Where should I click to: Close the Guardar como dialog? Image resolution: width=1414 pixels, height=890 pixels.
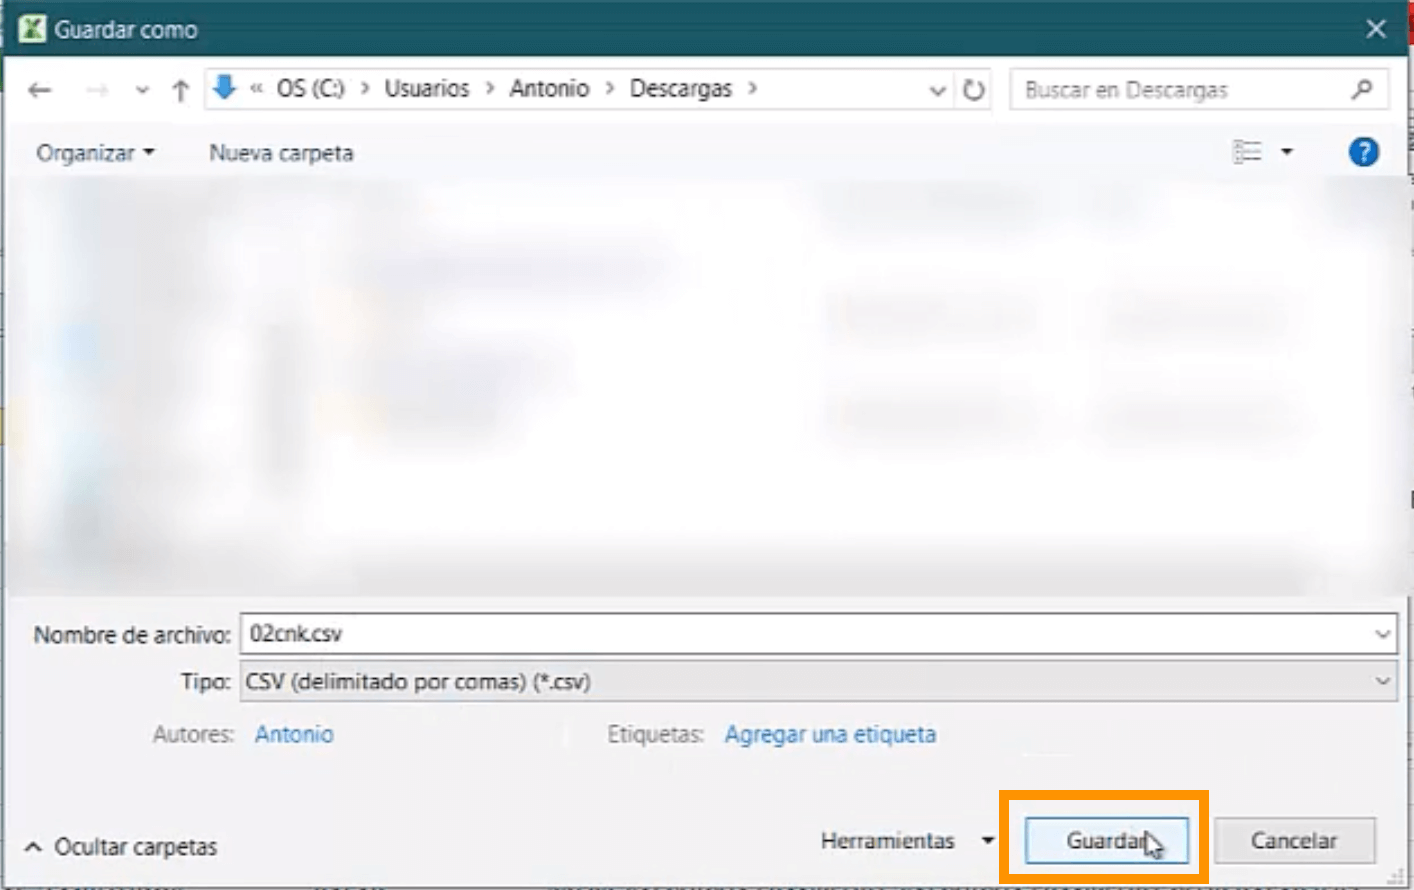point(1376,29)
